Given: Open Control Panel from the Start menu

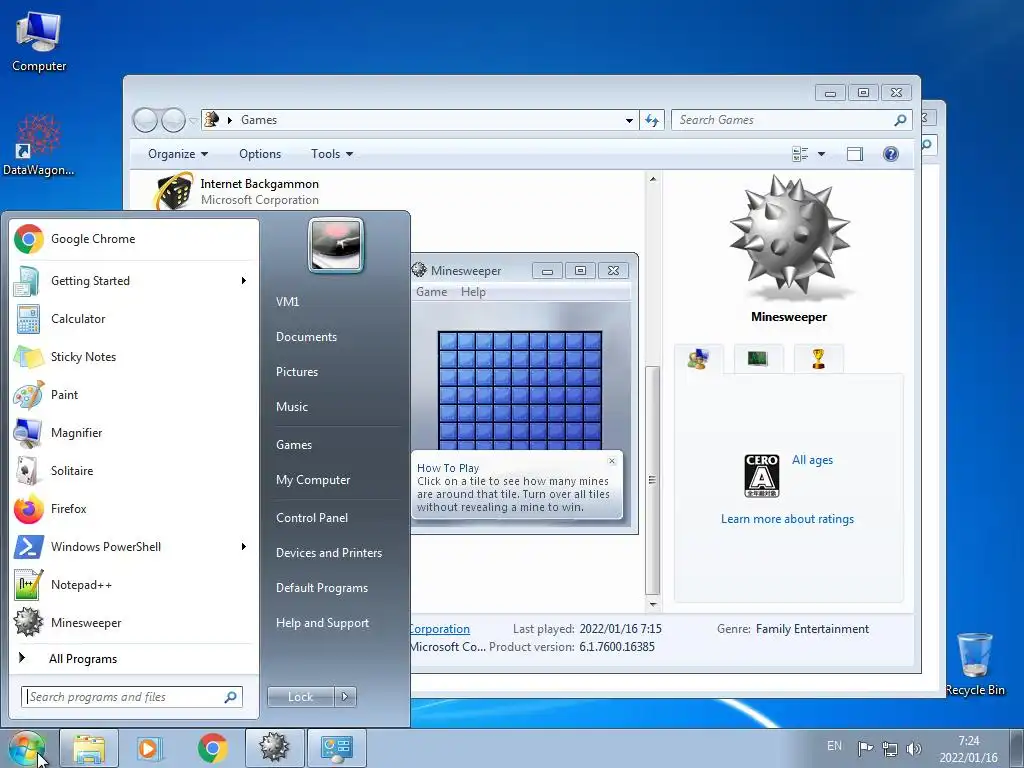Looking at the screenshot, I should pyautogui.click(x=312, y=518).
